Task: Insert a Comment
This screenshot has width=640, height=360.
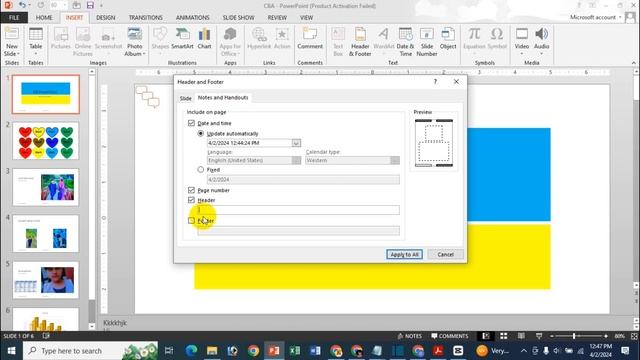Action: 310,39
